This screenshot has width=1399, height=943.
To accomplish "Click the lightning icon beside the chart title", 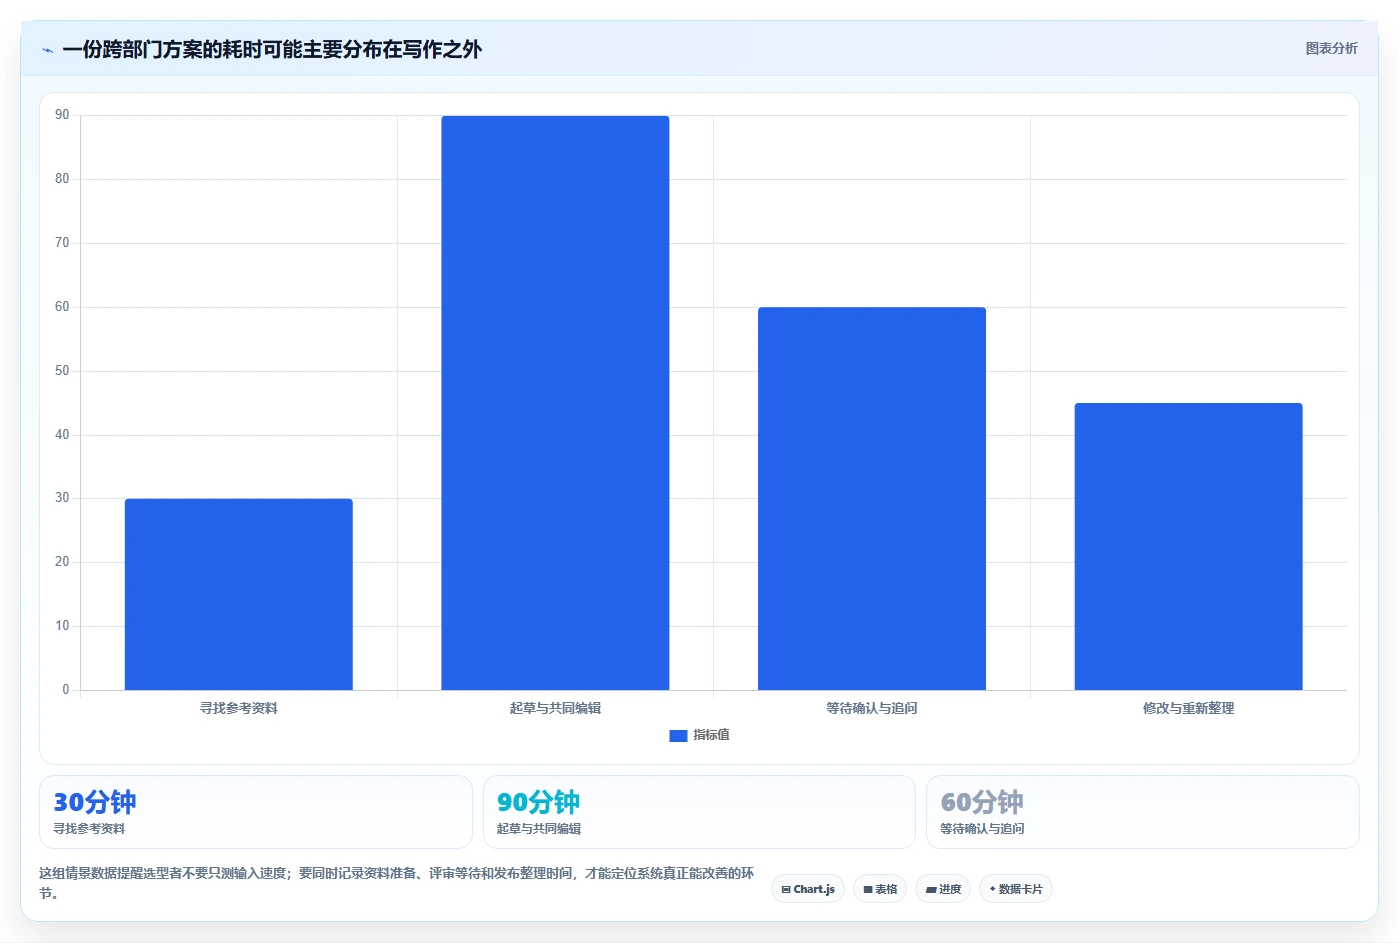I will pyautogui.click(x=47, y=50).
